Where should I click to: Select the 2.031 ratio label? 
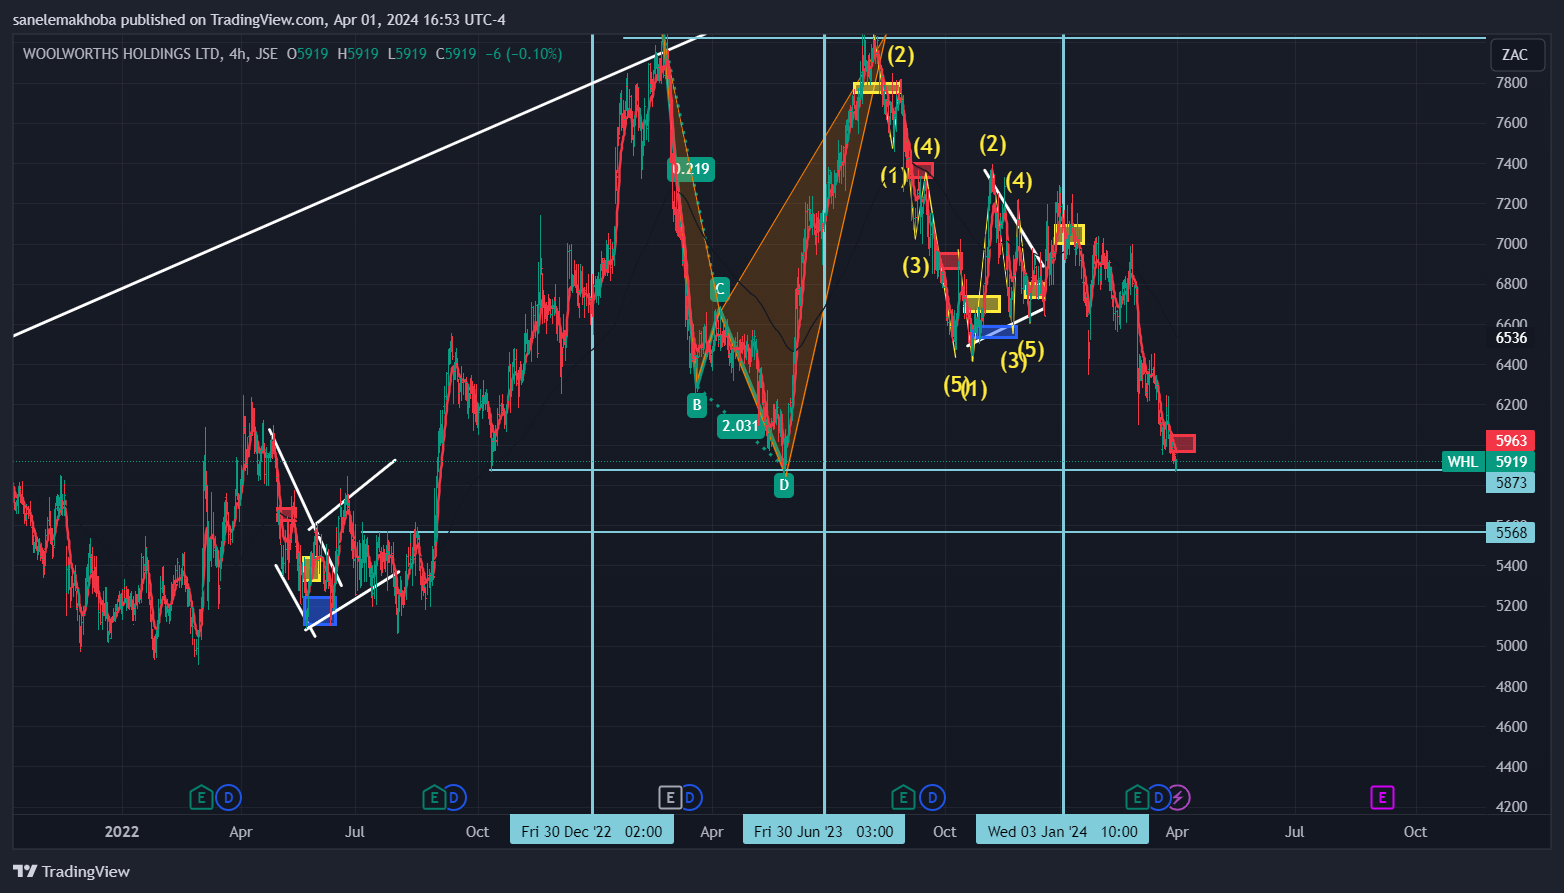pyautogui.click(x=740, y=426)
